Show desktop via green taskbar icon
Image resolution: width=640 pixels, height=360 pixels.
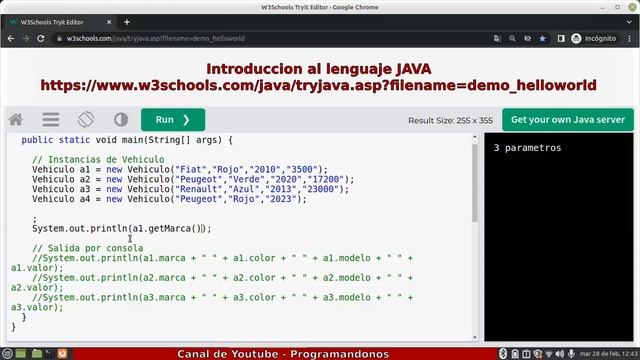tap(21, 353)
